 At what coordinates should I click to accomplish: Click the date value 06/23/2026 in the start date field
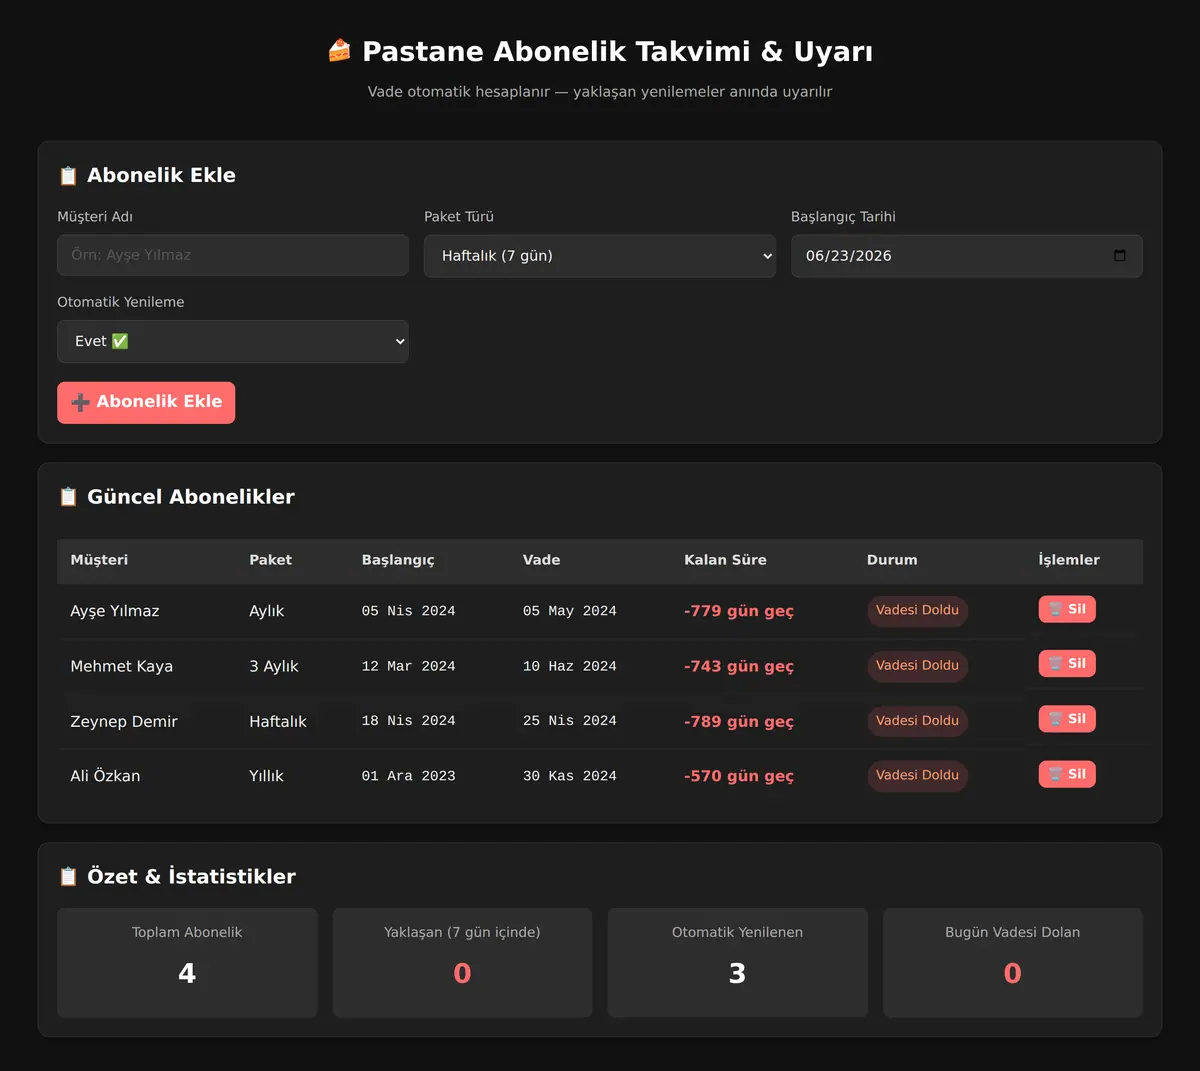(849, 256)
